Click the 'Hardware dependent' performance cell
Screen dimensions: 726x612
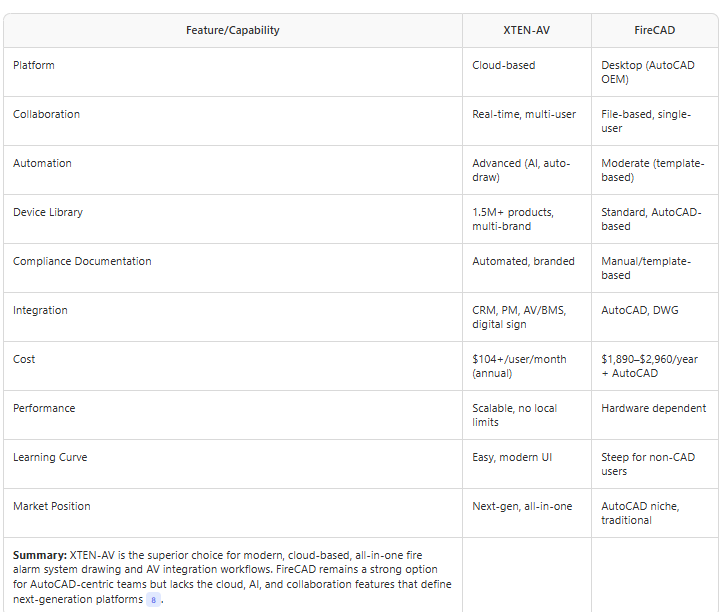pyautogui.click(x=653, y=408)
